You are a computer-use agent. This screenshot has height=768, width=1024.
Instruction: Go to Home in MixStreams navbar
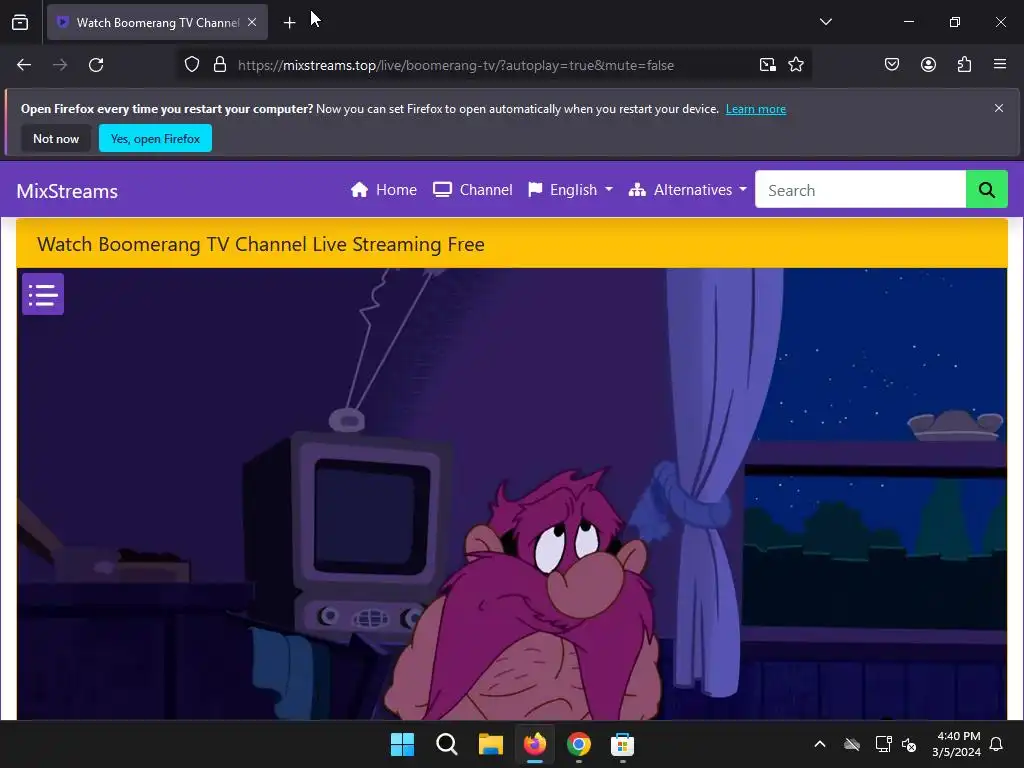click(384, 190)
